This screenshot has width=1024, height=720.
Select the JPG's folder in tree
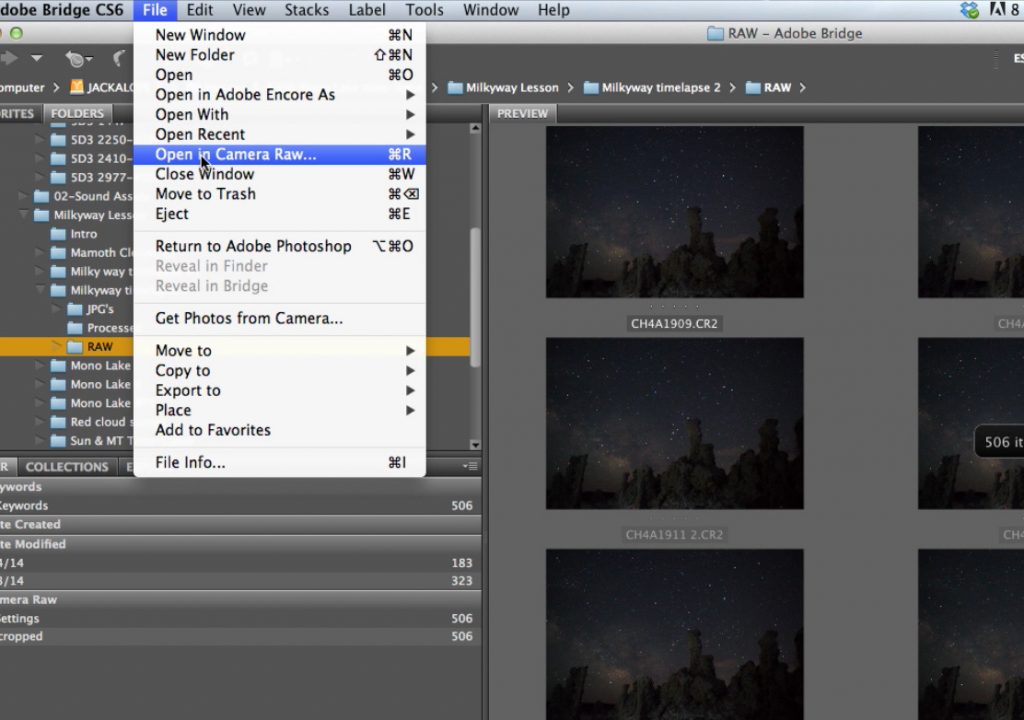(x=91, y=309)
